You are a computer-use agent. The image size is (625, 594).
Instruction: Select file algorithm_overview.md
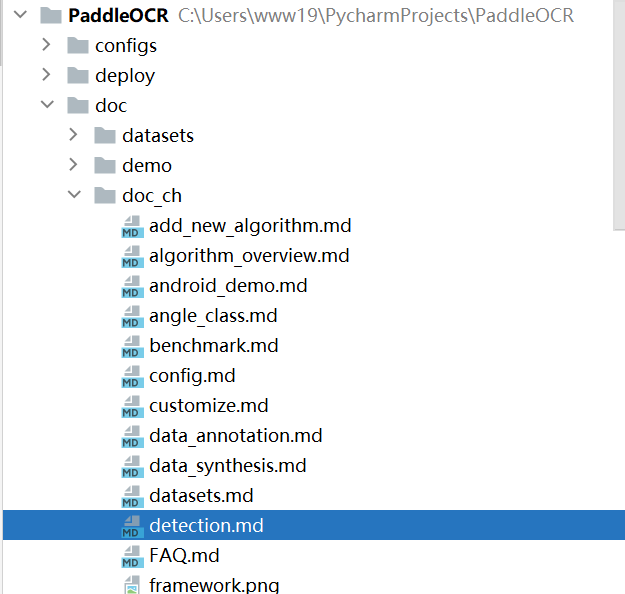249,256
